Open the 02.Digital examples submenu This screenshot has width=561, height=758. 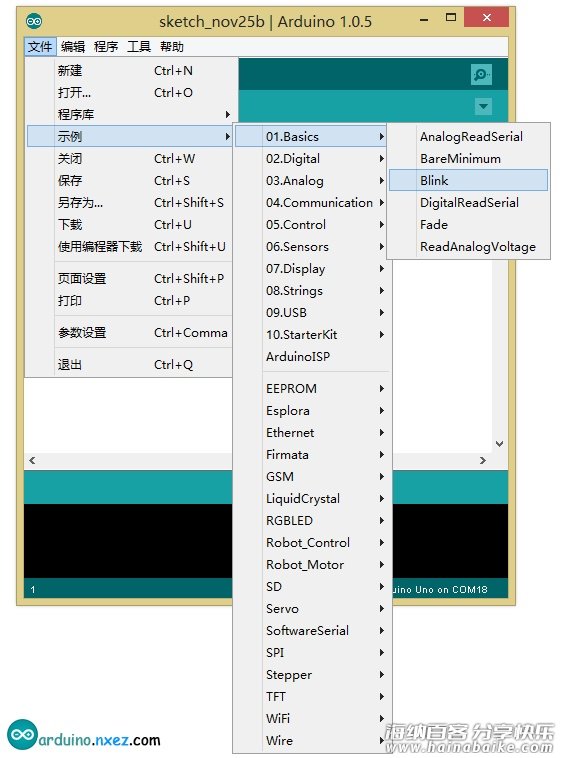click(312, 159)
